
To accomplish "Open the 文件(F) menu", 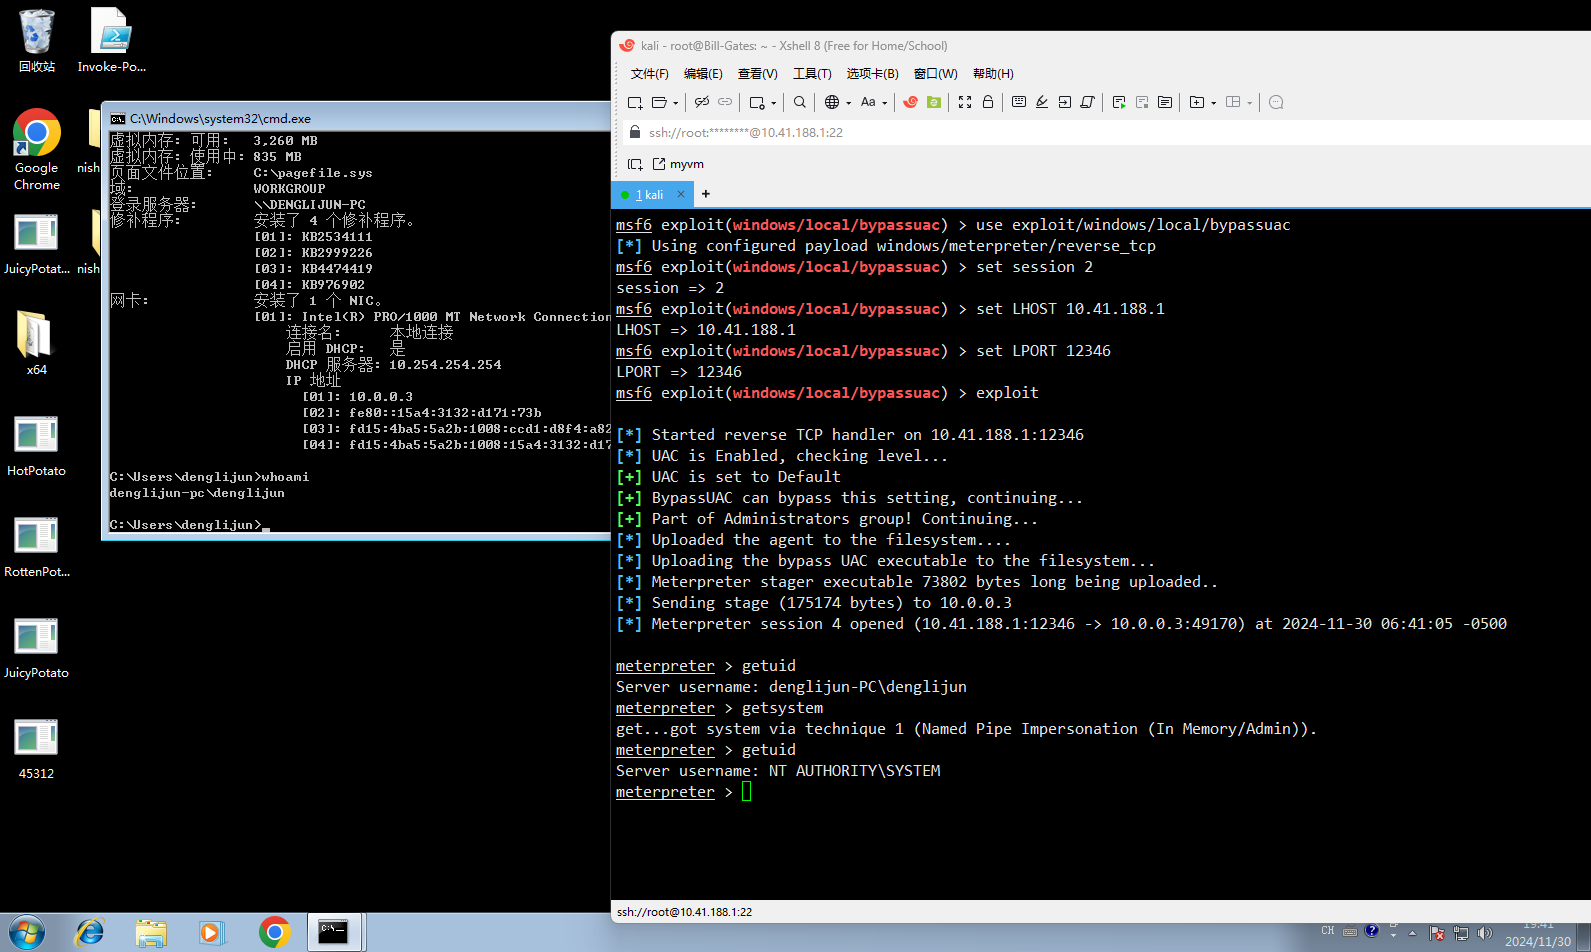I will pyautogui.click(x=650, y=74).
